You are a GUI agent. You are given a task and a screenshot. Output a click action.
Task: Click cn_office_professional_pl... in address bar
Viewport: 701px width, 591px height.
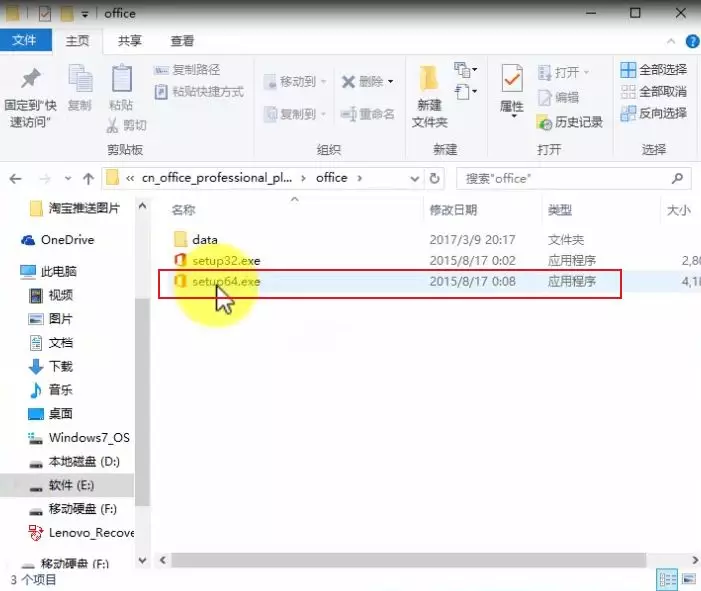(x=217, y=178)
